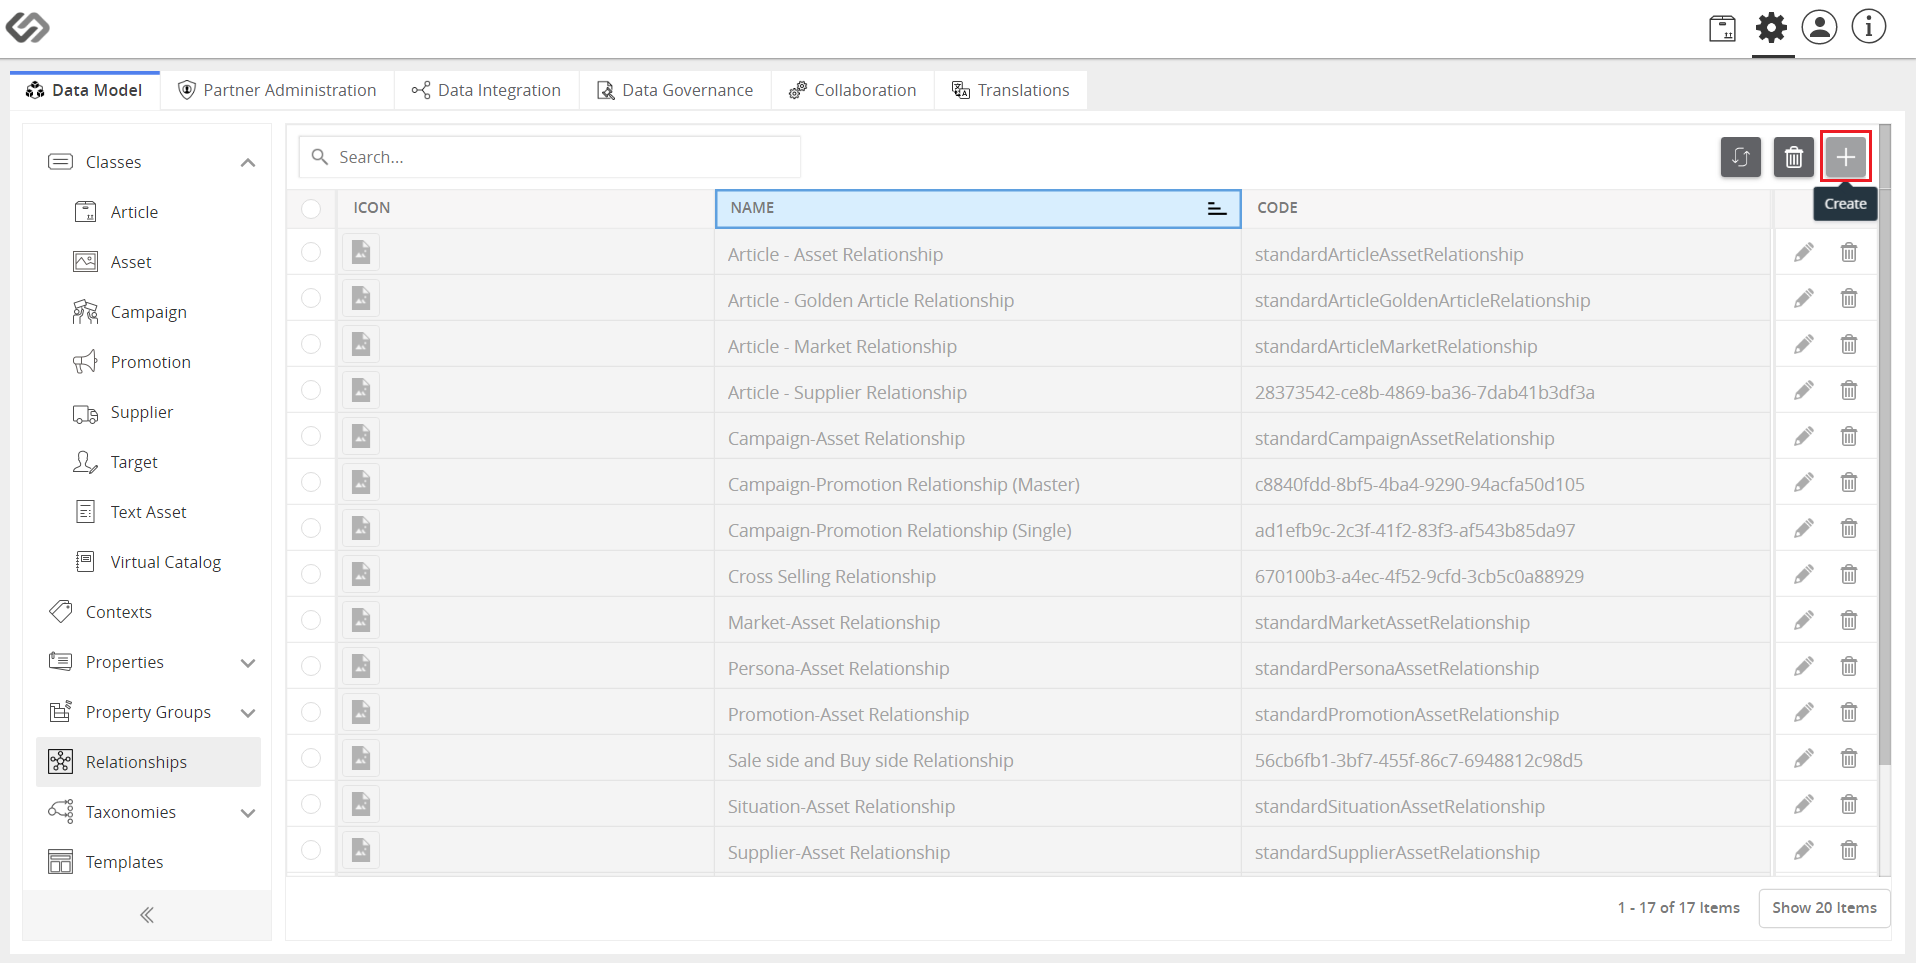This screenshot has height=963, width=1916.
Task: Open Text Asset class in sidebar
Action: click(x=148, y=512)
